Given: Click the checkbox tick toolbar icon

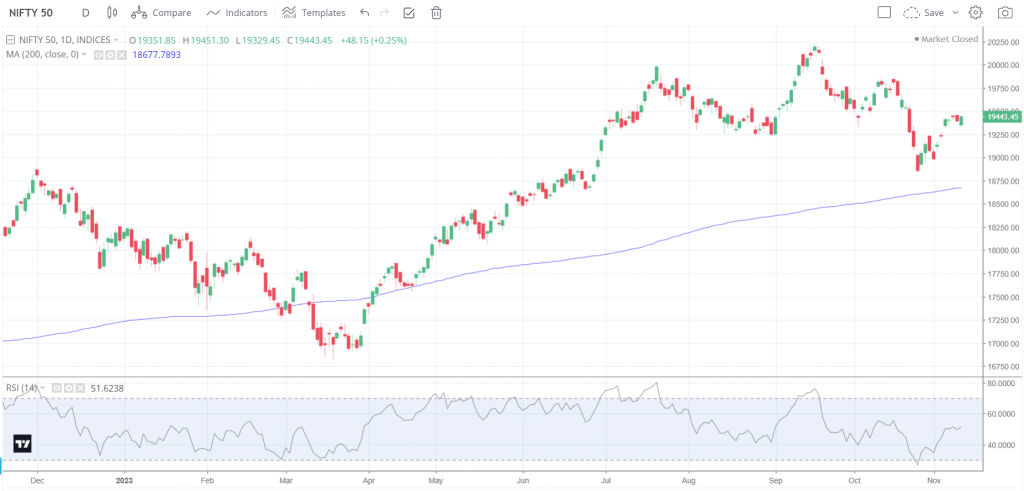Looking at the screenshot, I should click(409, 12).
